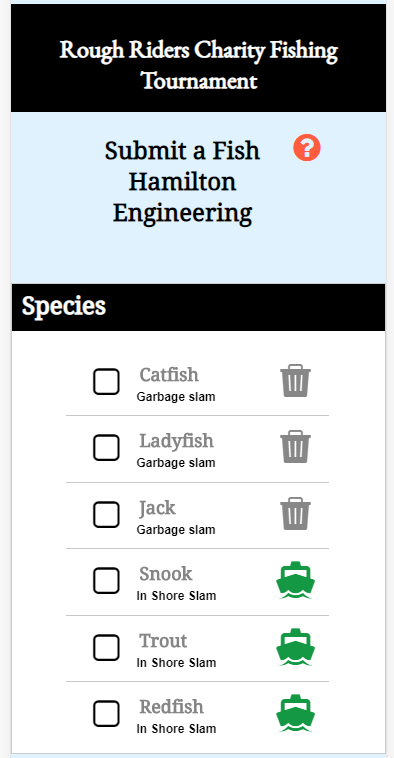The image size is (394, 758).
Task: Click the Redfish species name
Action: 172,707
